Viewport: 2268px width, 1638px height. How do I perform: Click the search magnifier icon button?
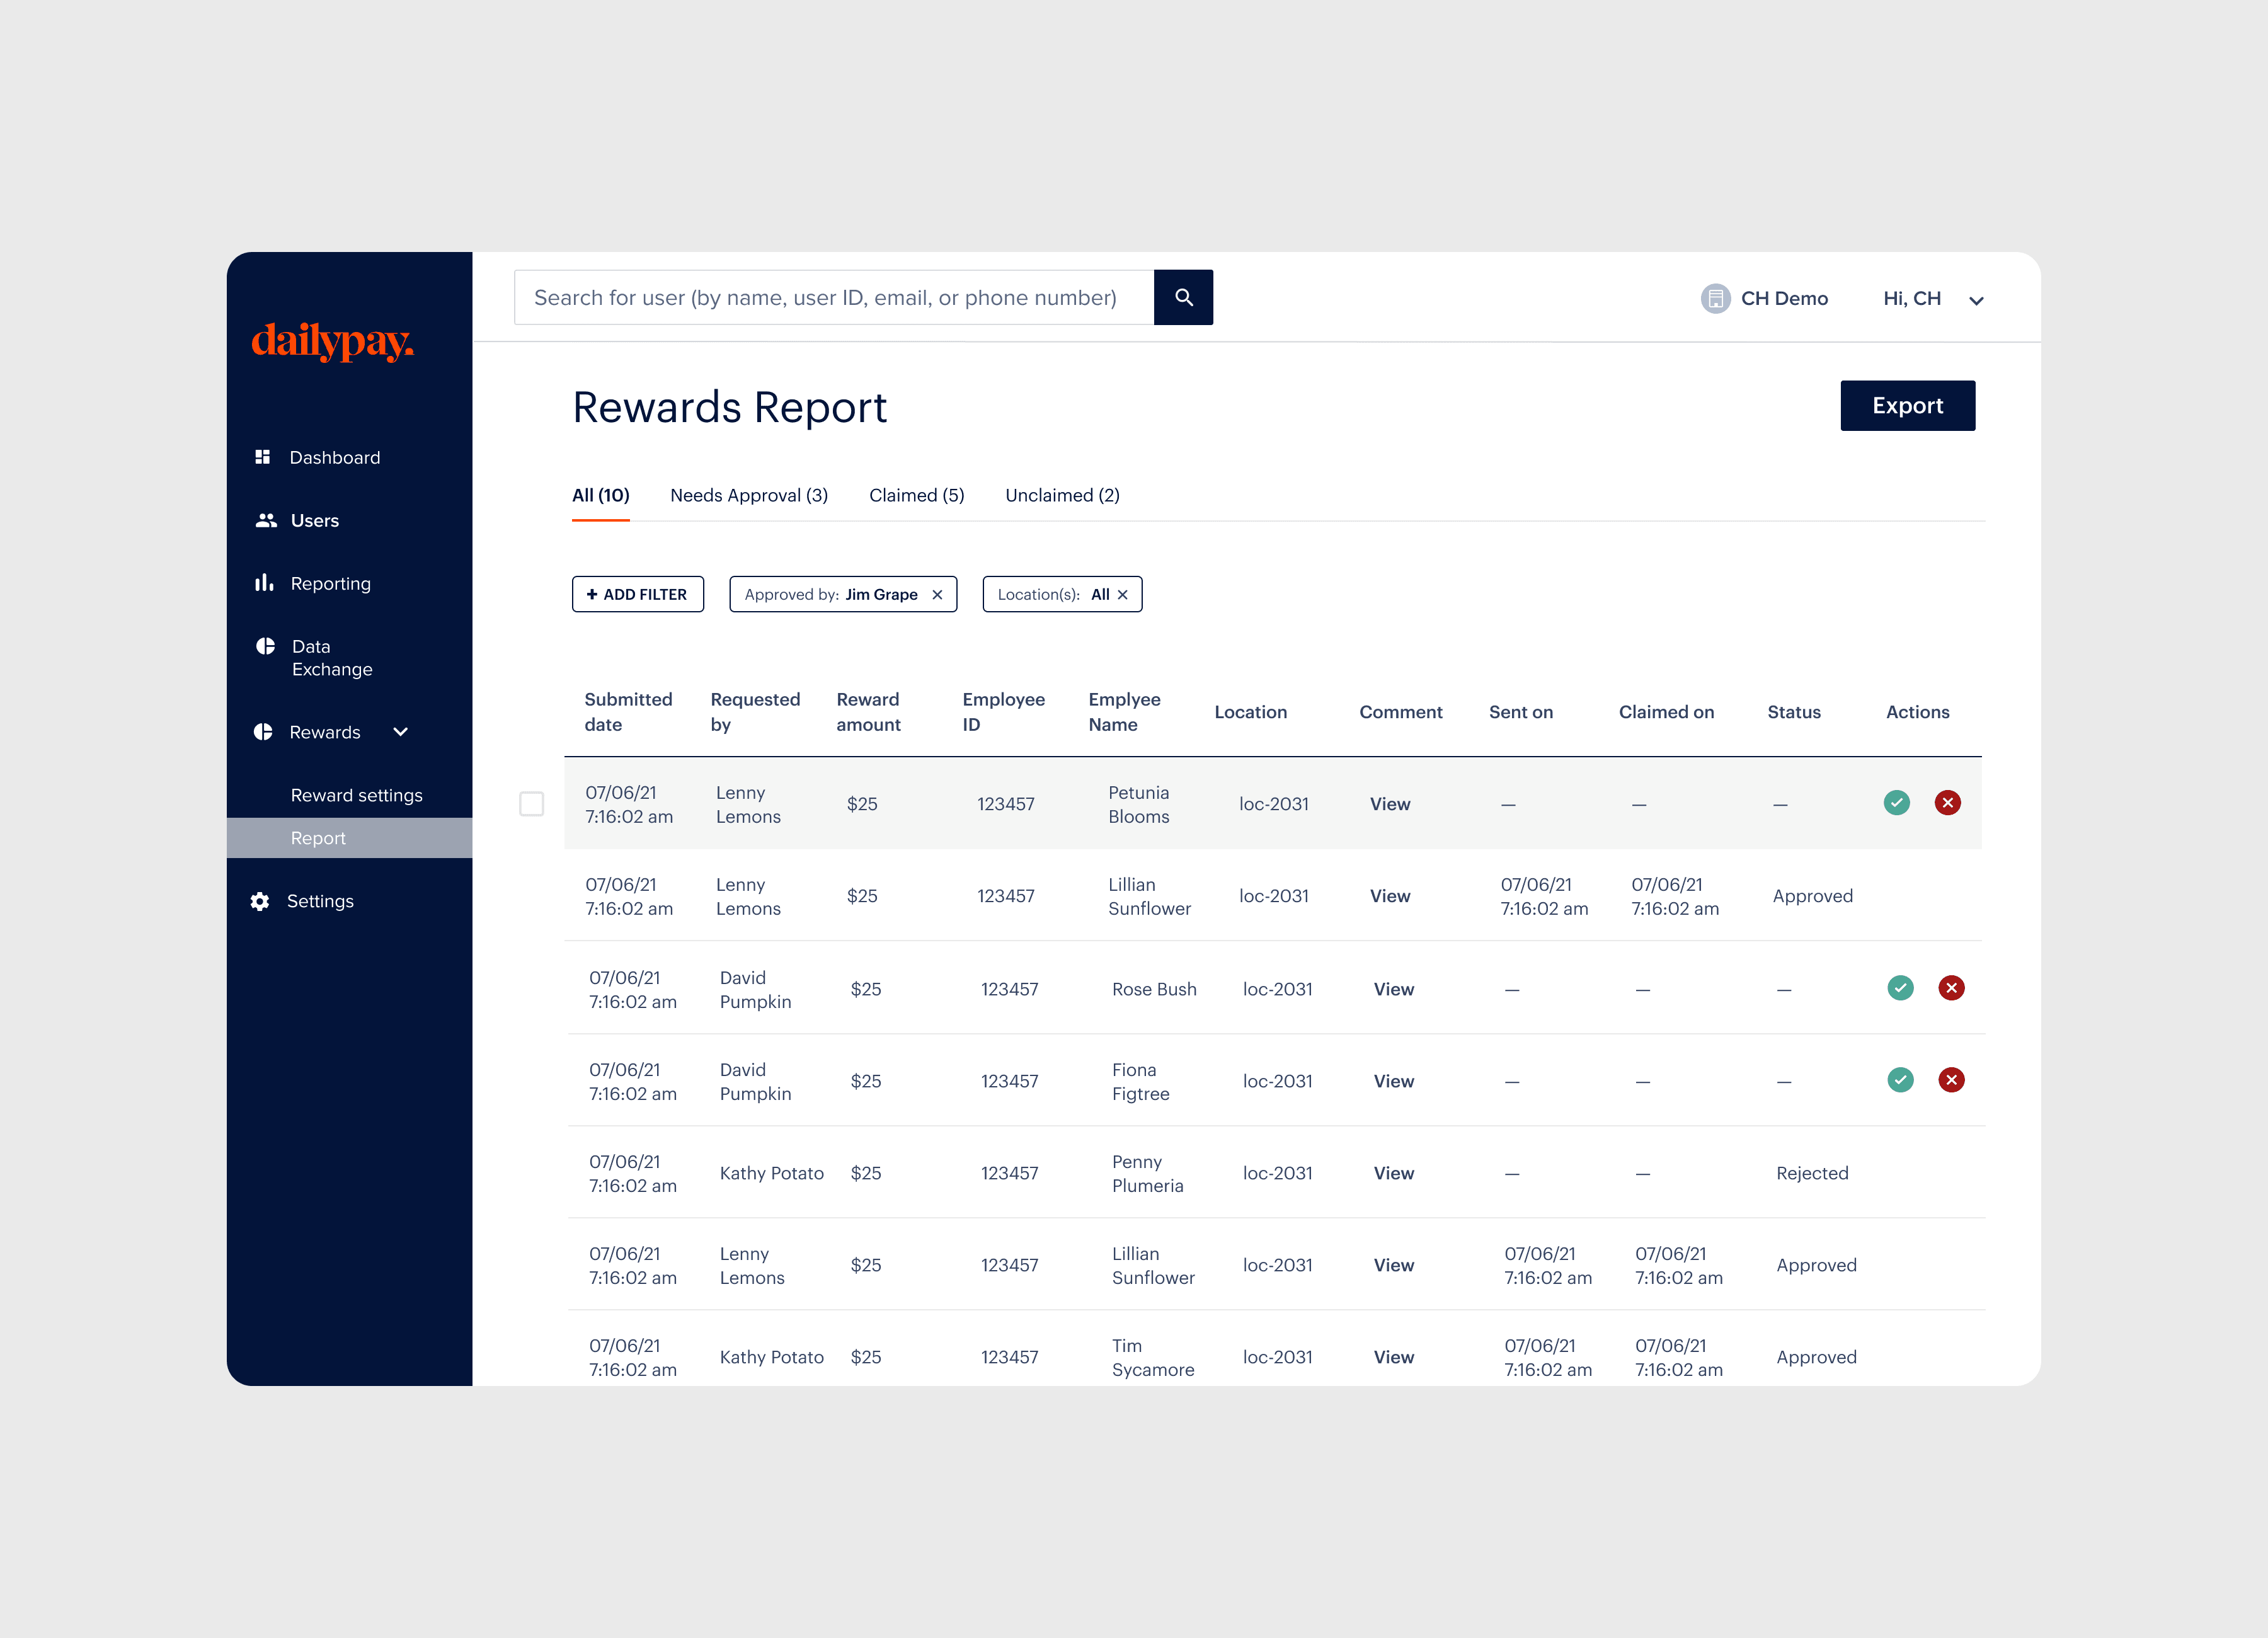[x=1183, y=297]
